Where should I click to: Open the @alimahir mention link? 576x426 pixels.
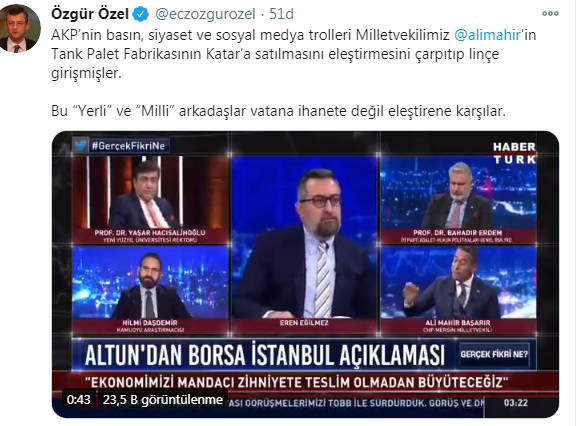point(487,35)
